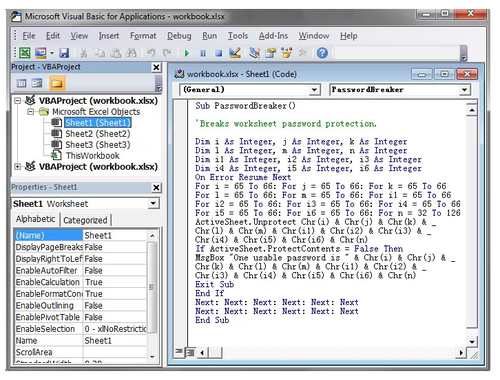Click the View Microsoft Excel icon
The height and width of the screenshot is (380, 500).
coord(25,53)
